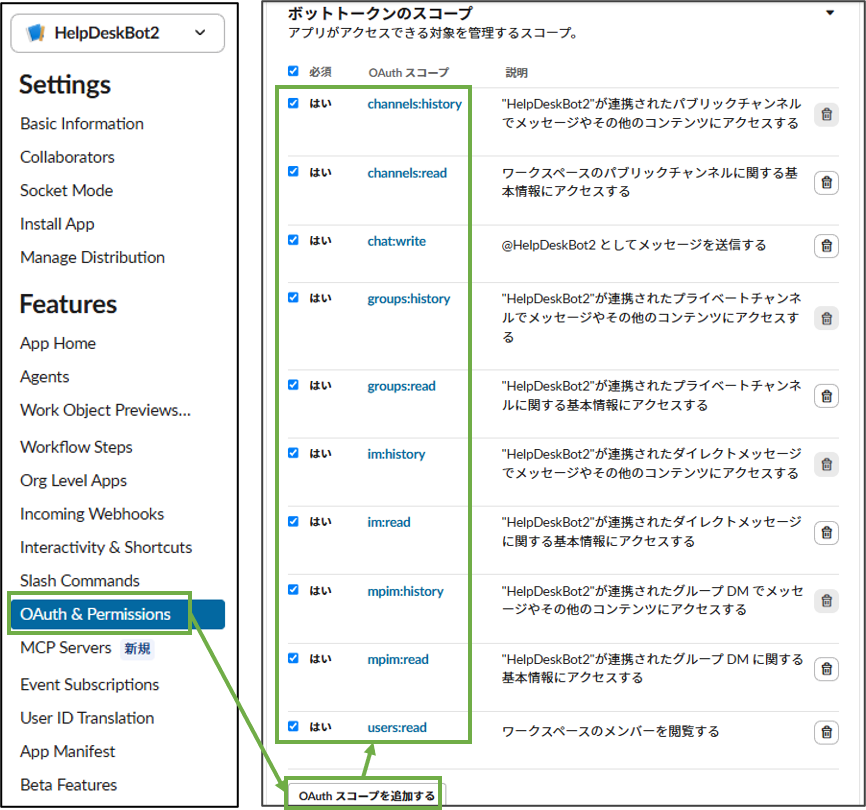Click trash icon for groups:read scope
866x810 pixels.
coord(826,396)
